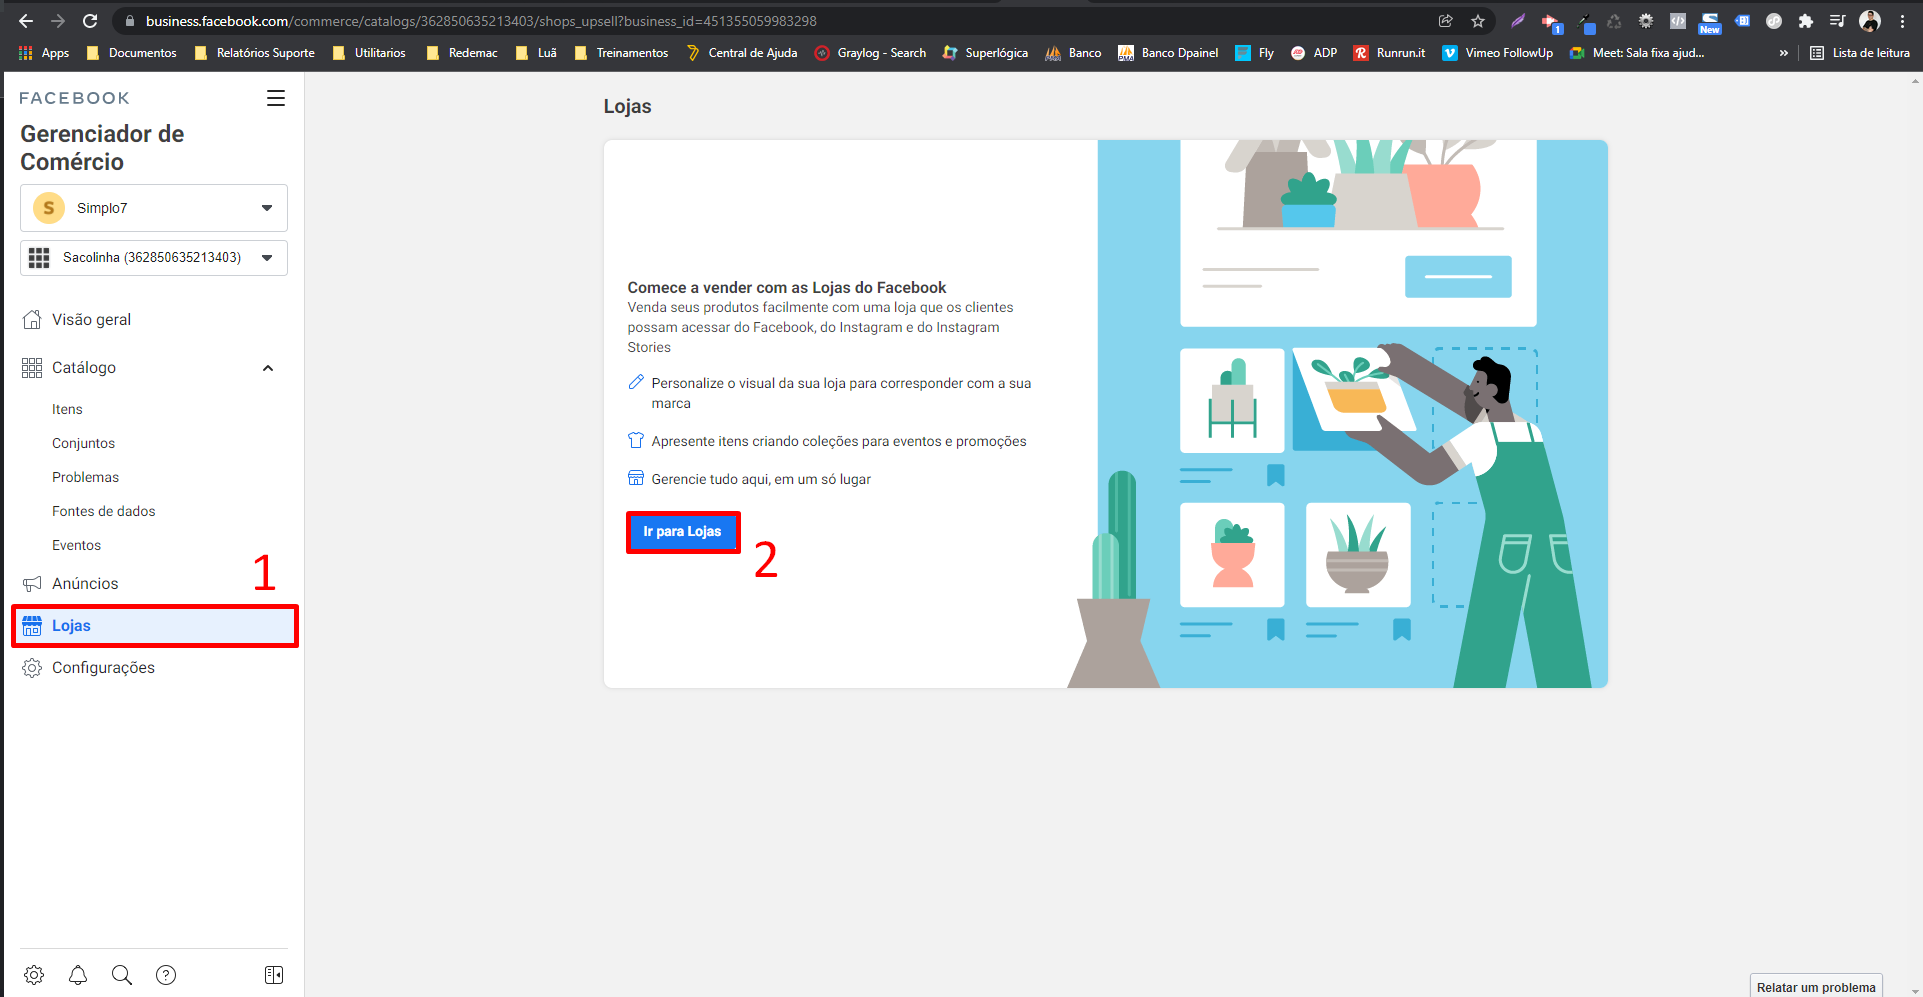Open the hamburger menu next to Facebook logo
The height and width of the screenshot is (997, 1923).
pyautogui.click(x=276, y=98)
